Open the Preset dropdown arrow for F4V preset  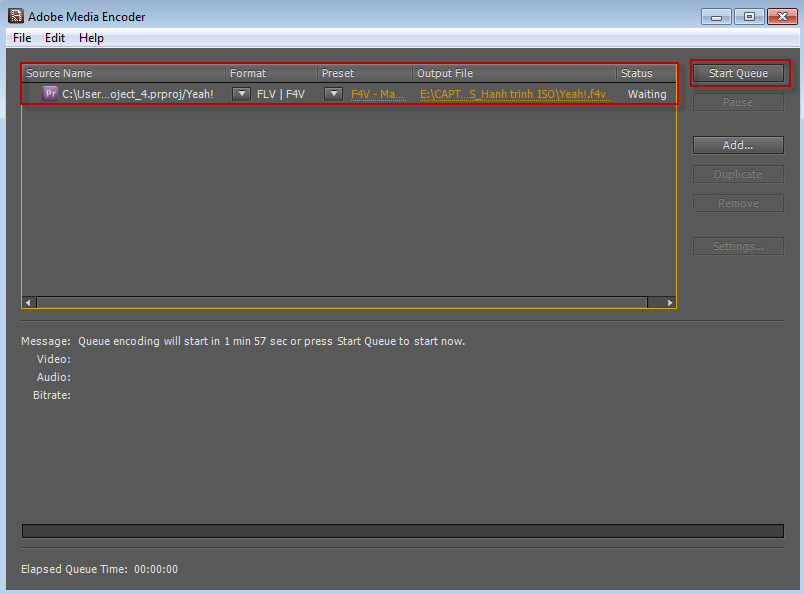(x=333, y=94)
